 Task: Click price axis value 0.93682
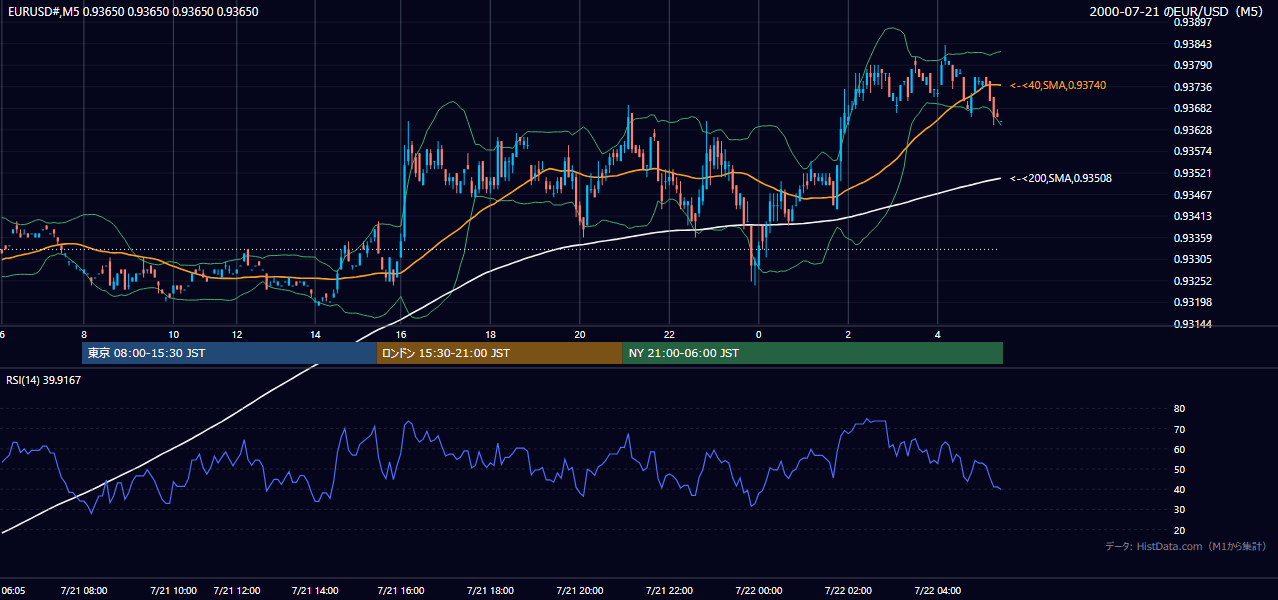coord(1193,109)
